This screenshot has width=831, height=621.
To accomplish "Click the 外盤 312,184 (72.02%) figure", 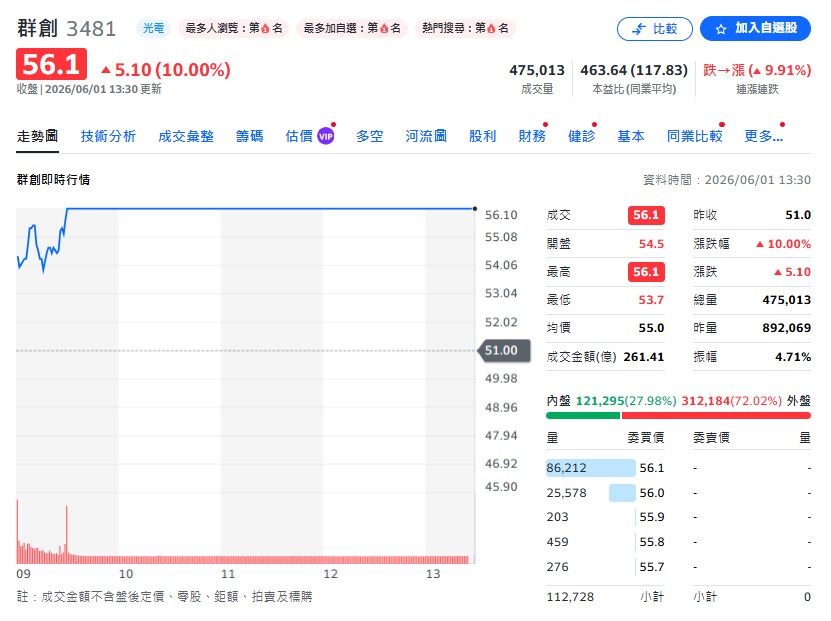I will coord(731,401).
